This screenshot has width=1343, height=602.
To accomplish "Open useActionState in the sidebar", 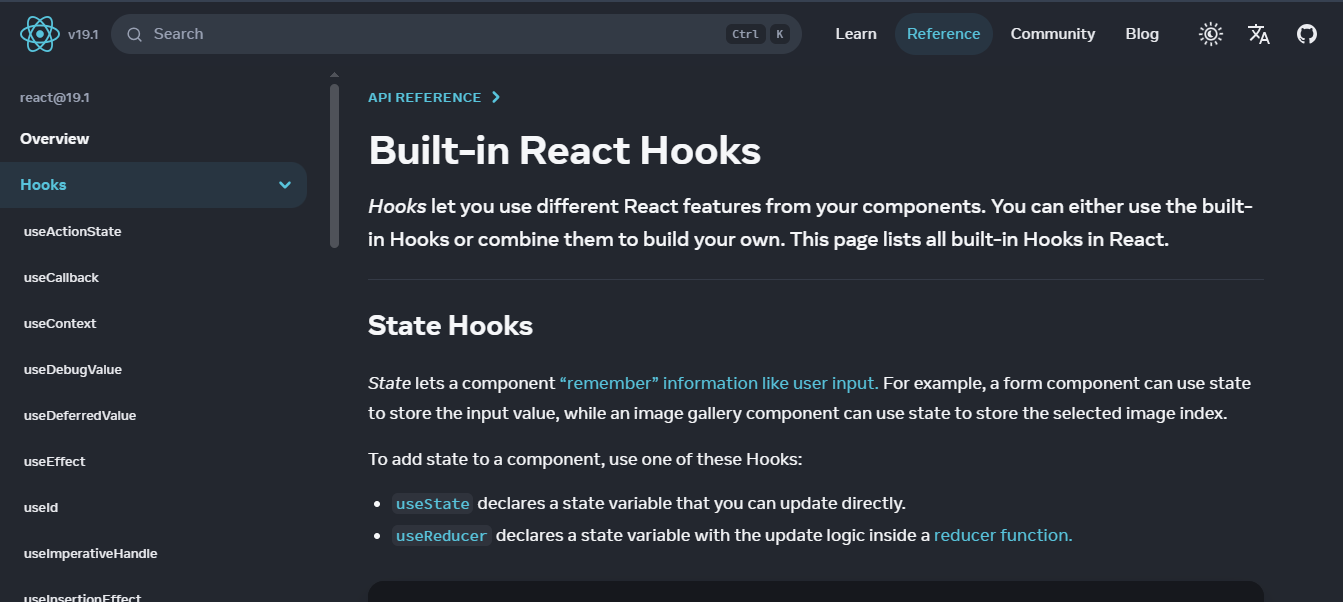I will pyautogui.click(x=72, y=231).
